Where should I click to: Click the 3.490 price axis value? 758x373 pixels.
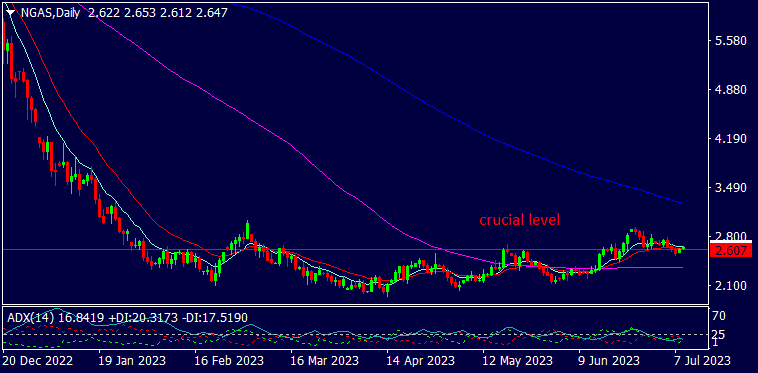click(731, 188)
